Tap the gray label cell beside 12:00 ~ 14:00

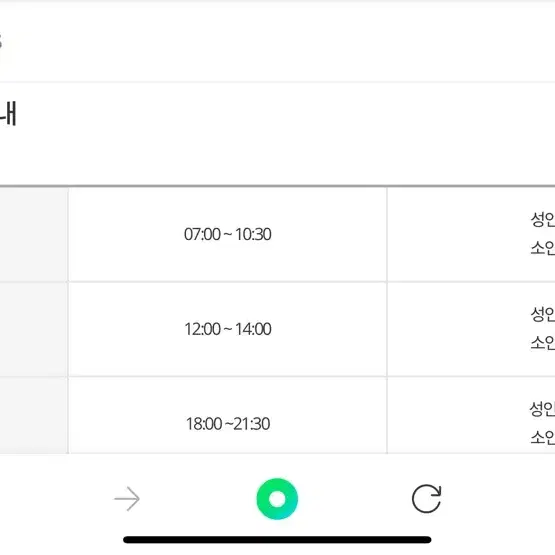34,329
